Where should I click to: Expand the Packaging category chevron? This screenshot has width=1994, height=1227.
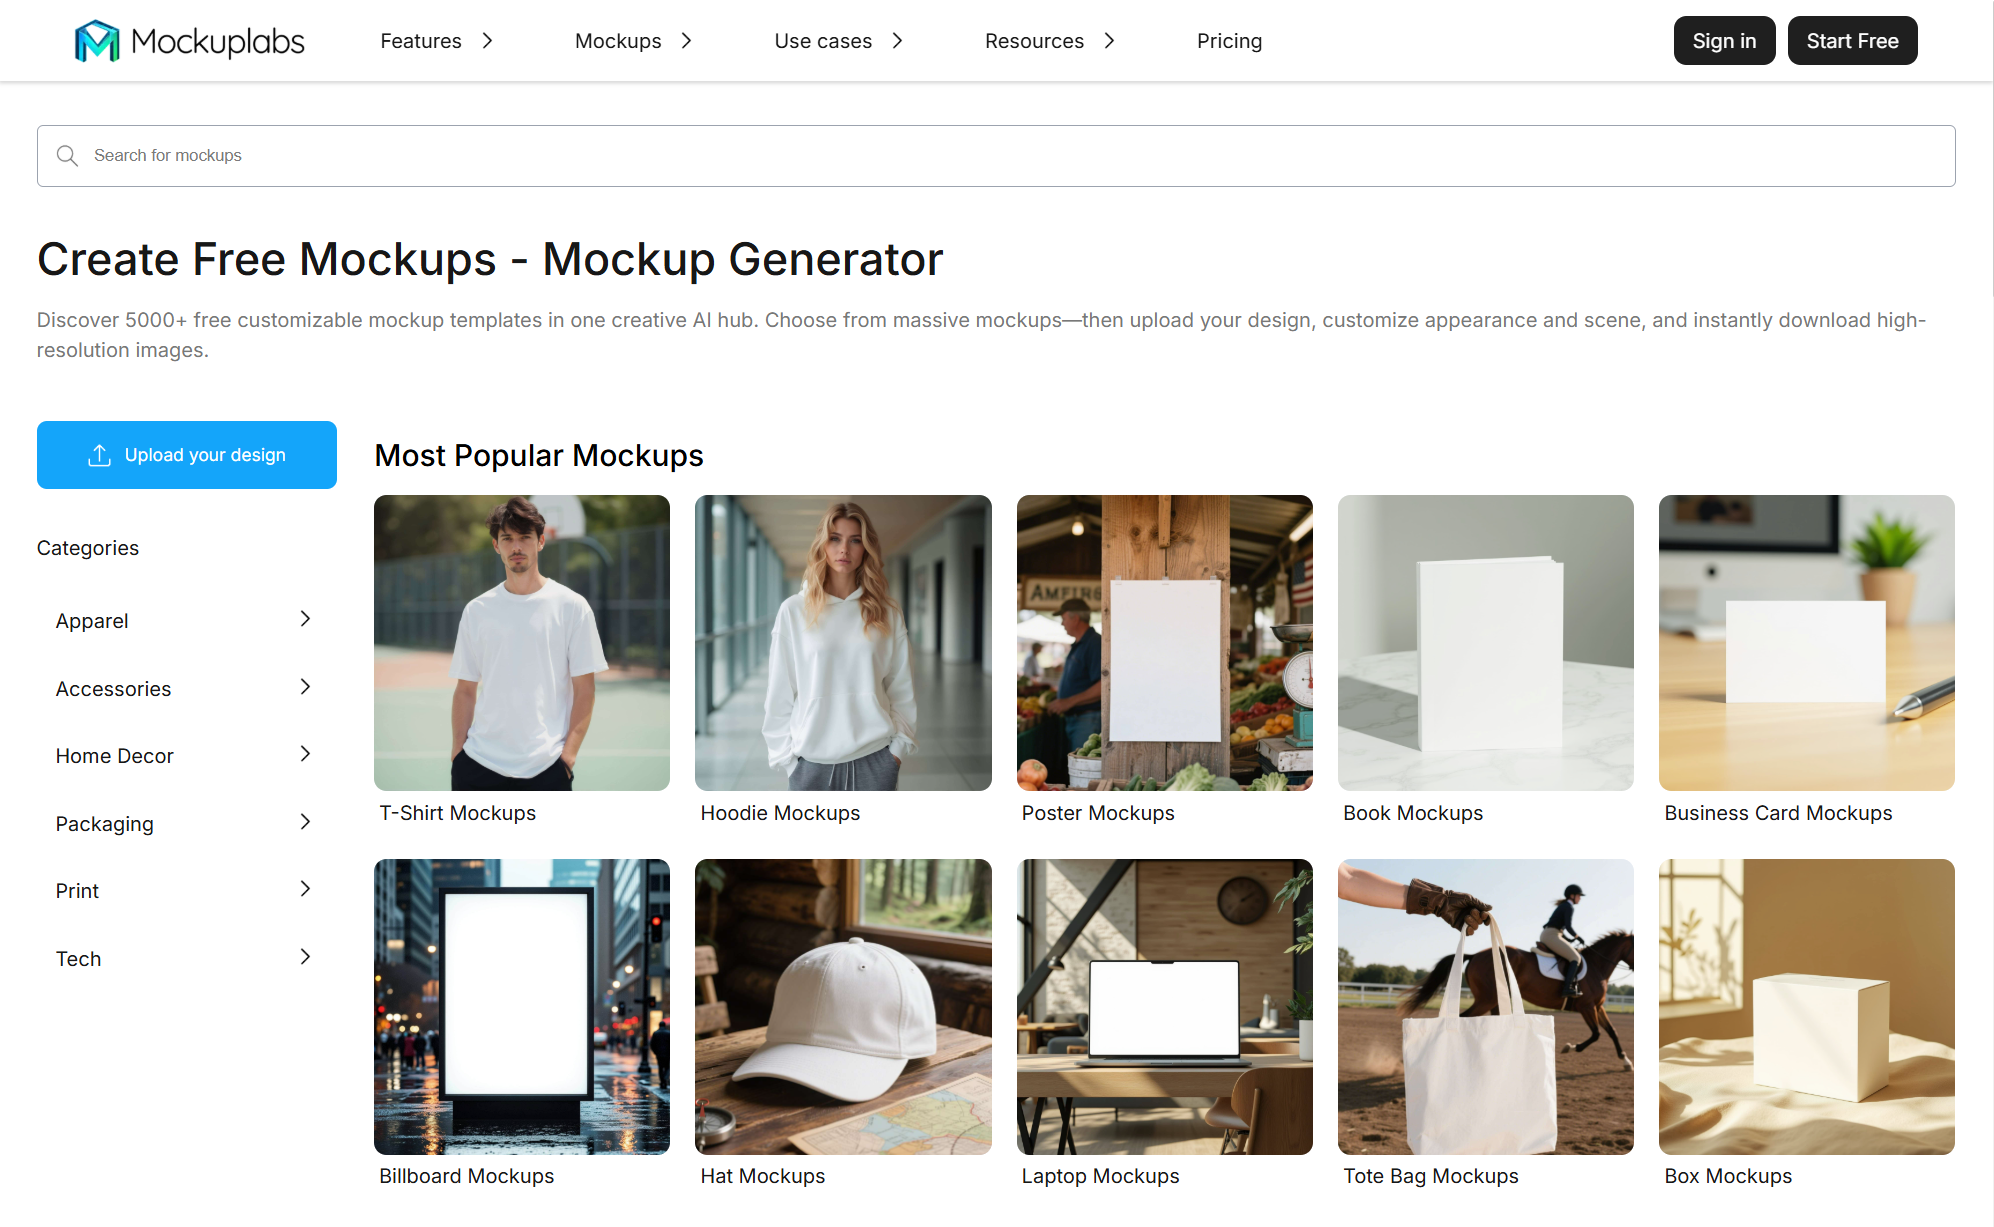[x=305, y=822]
